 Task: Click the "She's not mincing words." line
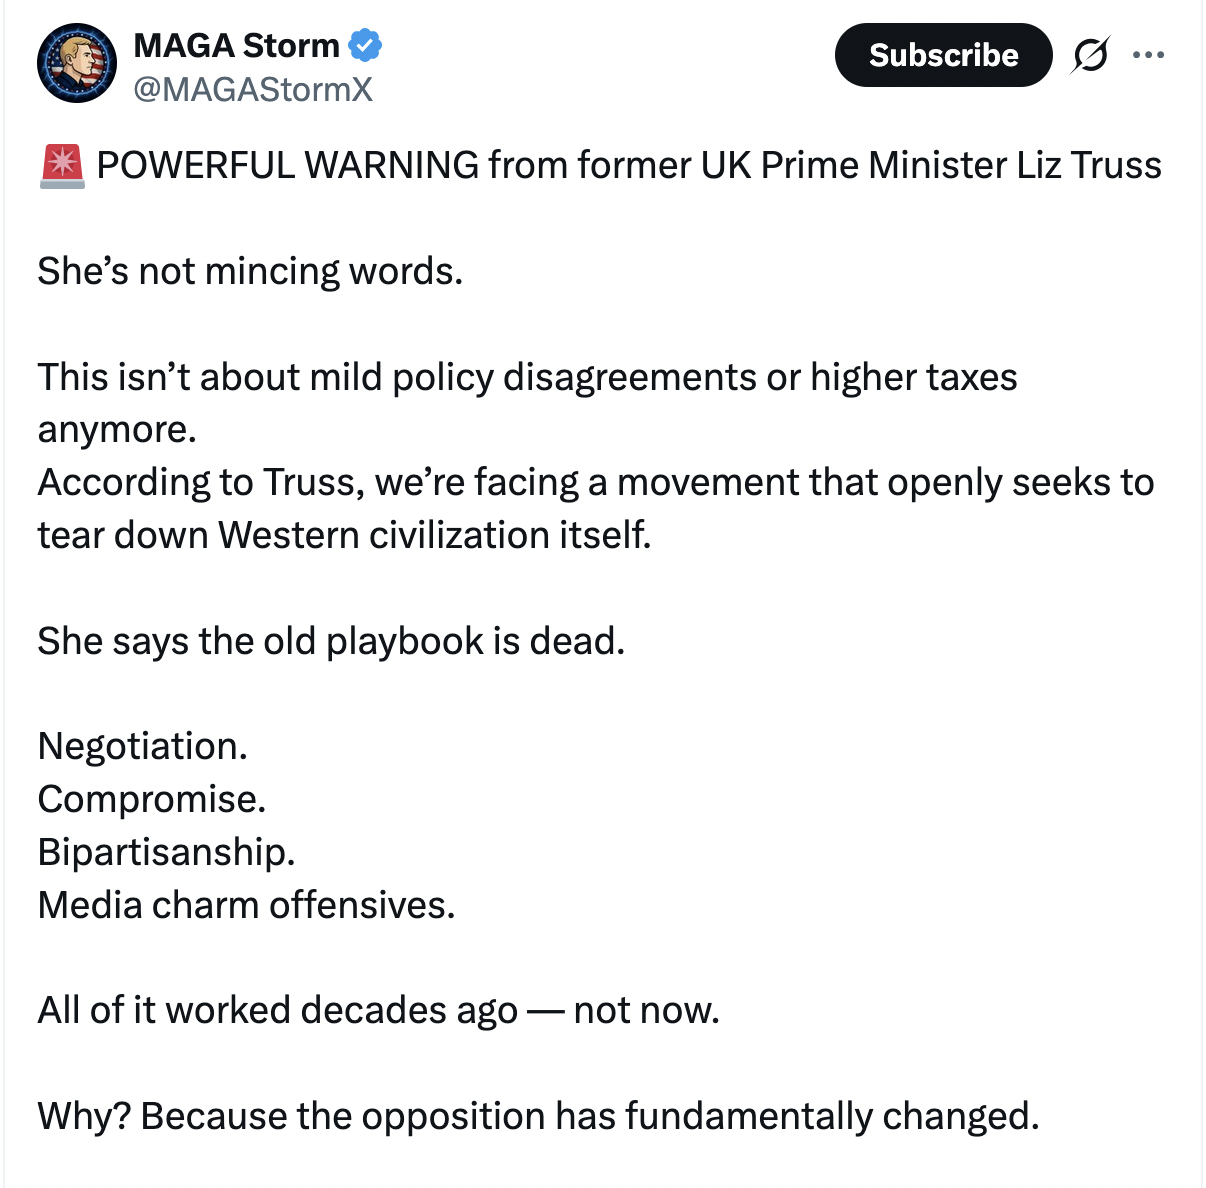tap(250, 271)
